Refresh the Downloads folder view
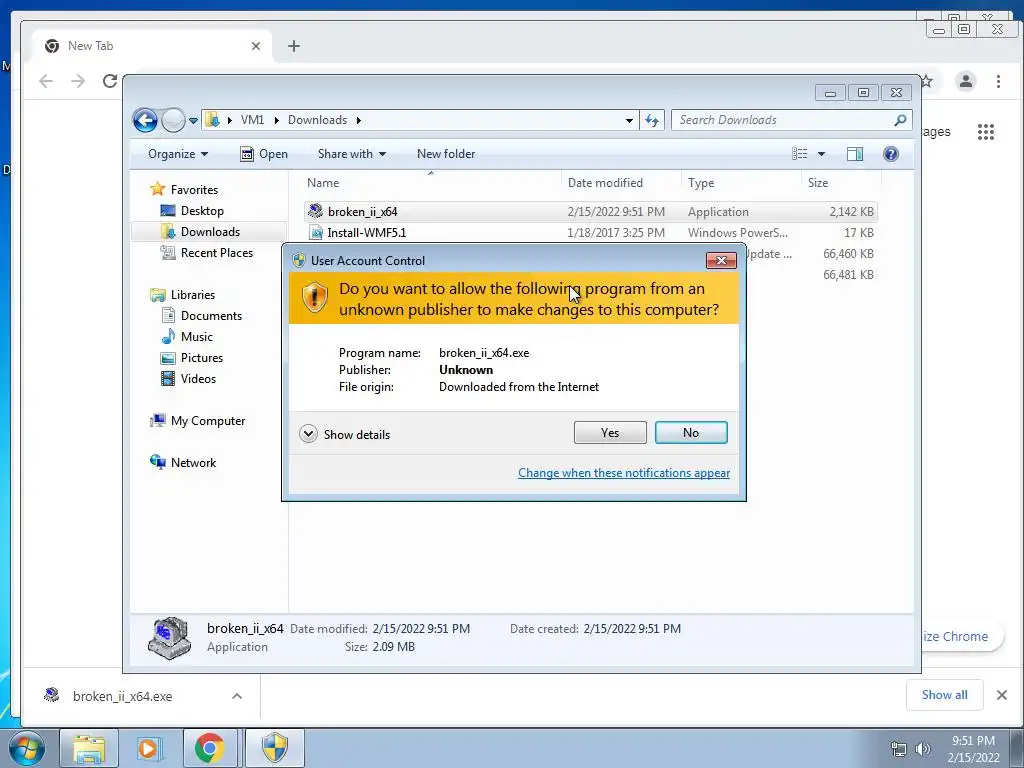Screen dimensions: 1024x768 tap(652, 120)
